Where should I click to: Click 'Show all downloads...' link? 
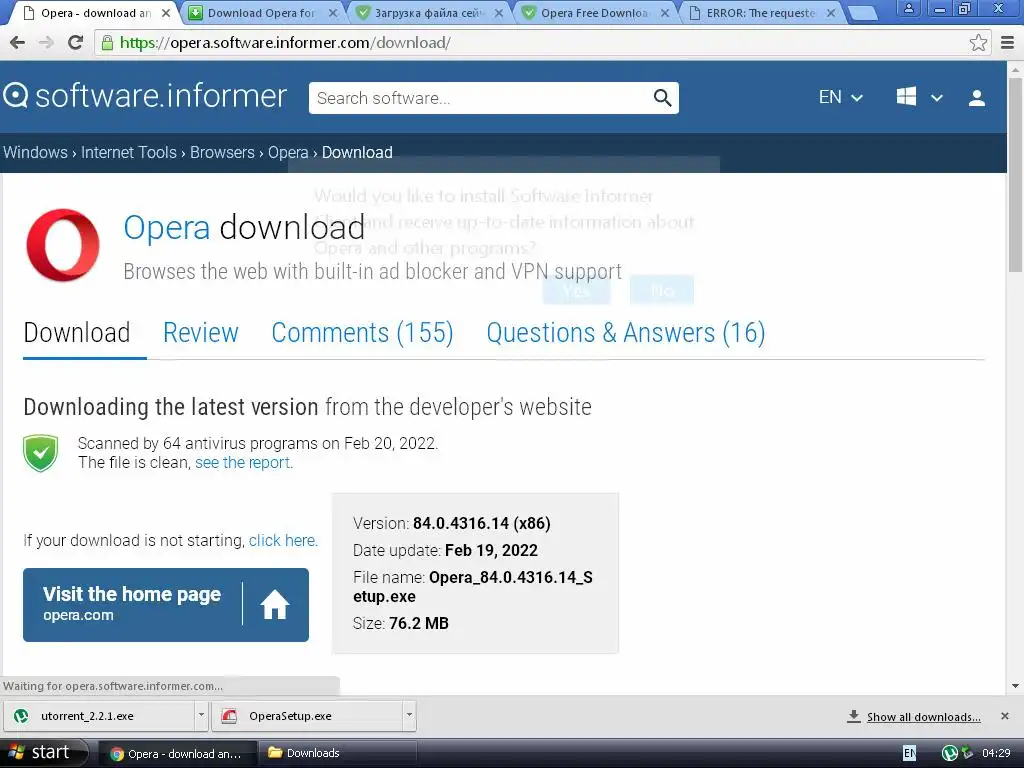pos(923,716)
